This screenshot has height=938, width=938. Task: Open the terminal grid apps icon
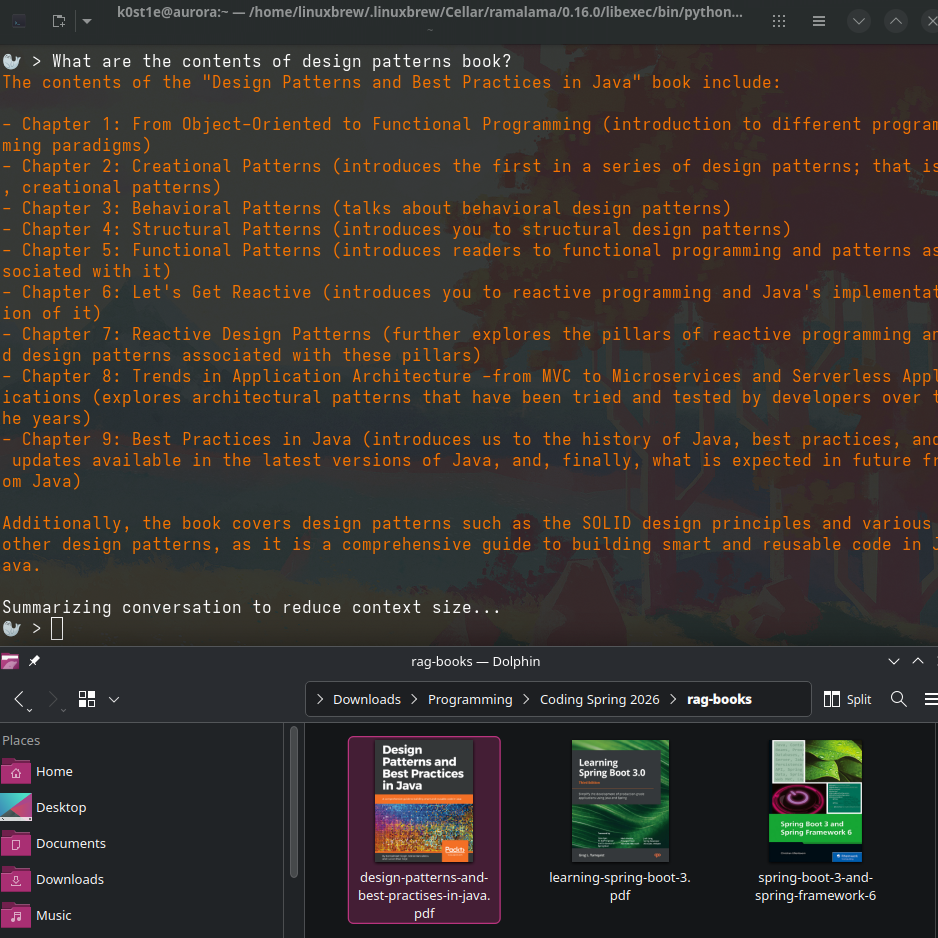779,22
